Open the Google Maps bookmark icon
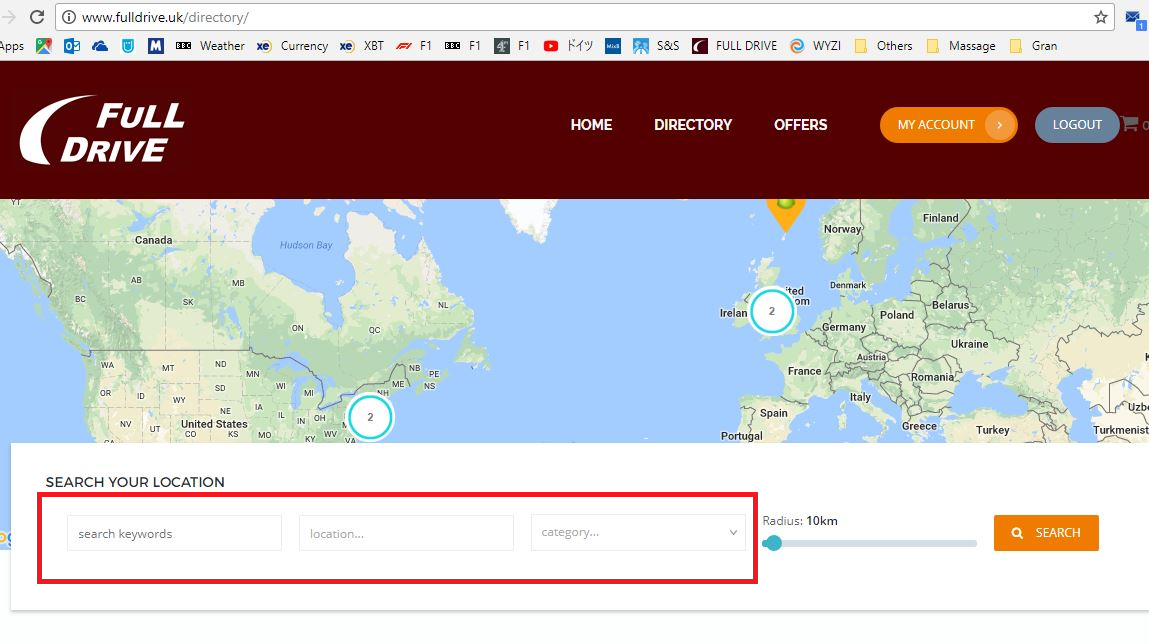 tap(44, 45)
